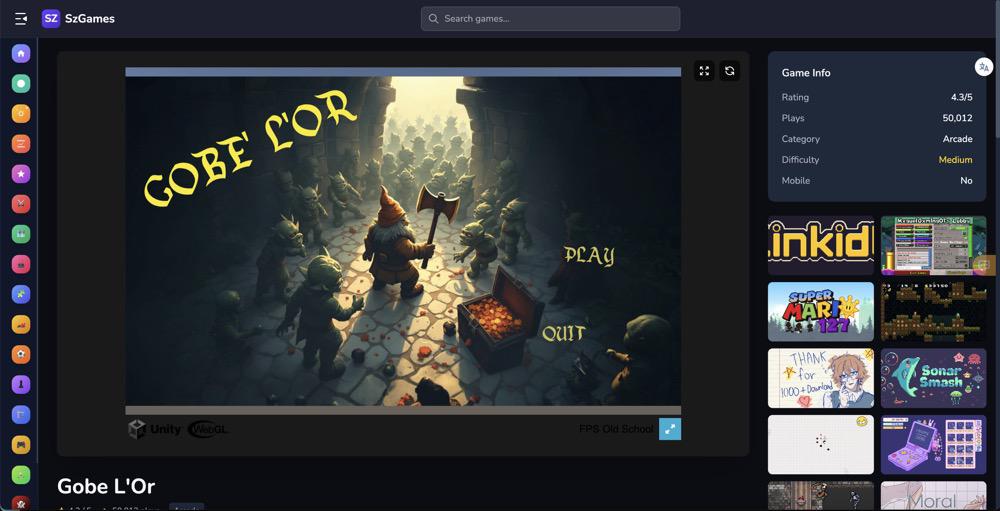This screenshot has height=511, width=1000.
Task: Choose the yellow gamepad category icon
Action: pyautogui.click(x=21, y=444)
